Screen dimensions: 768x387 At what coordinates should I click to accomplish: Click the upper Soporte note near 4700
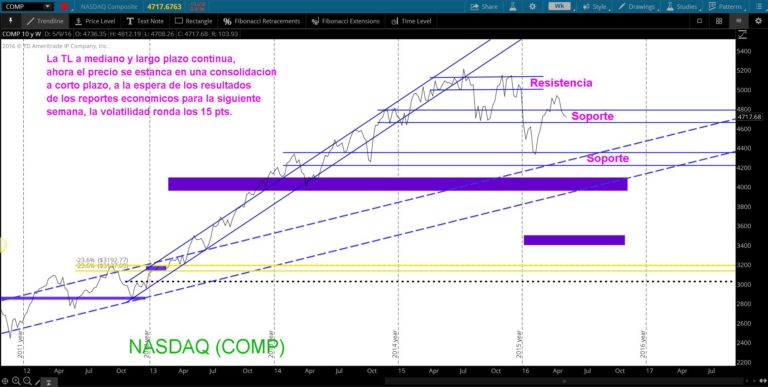[592, 117]
